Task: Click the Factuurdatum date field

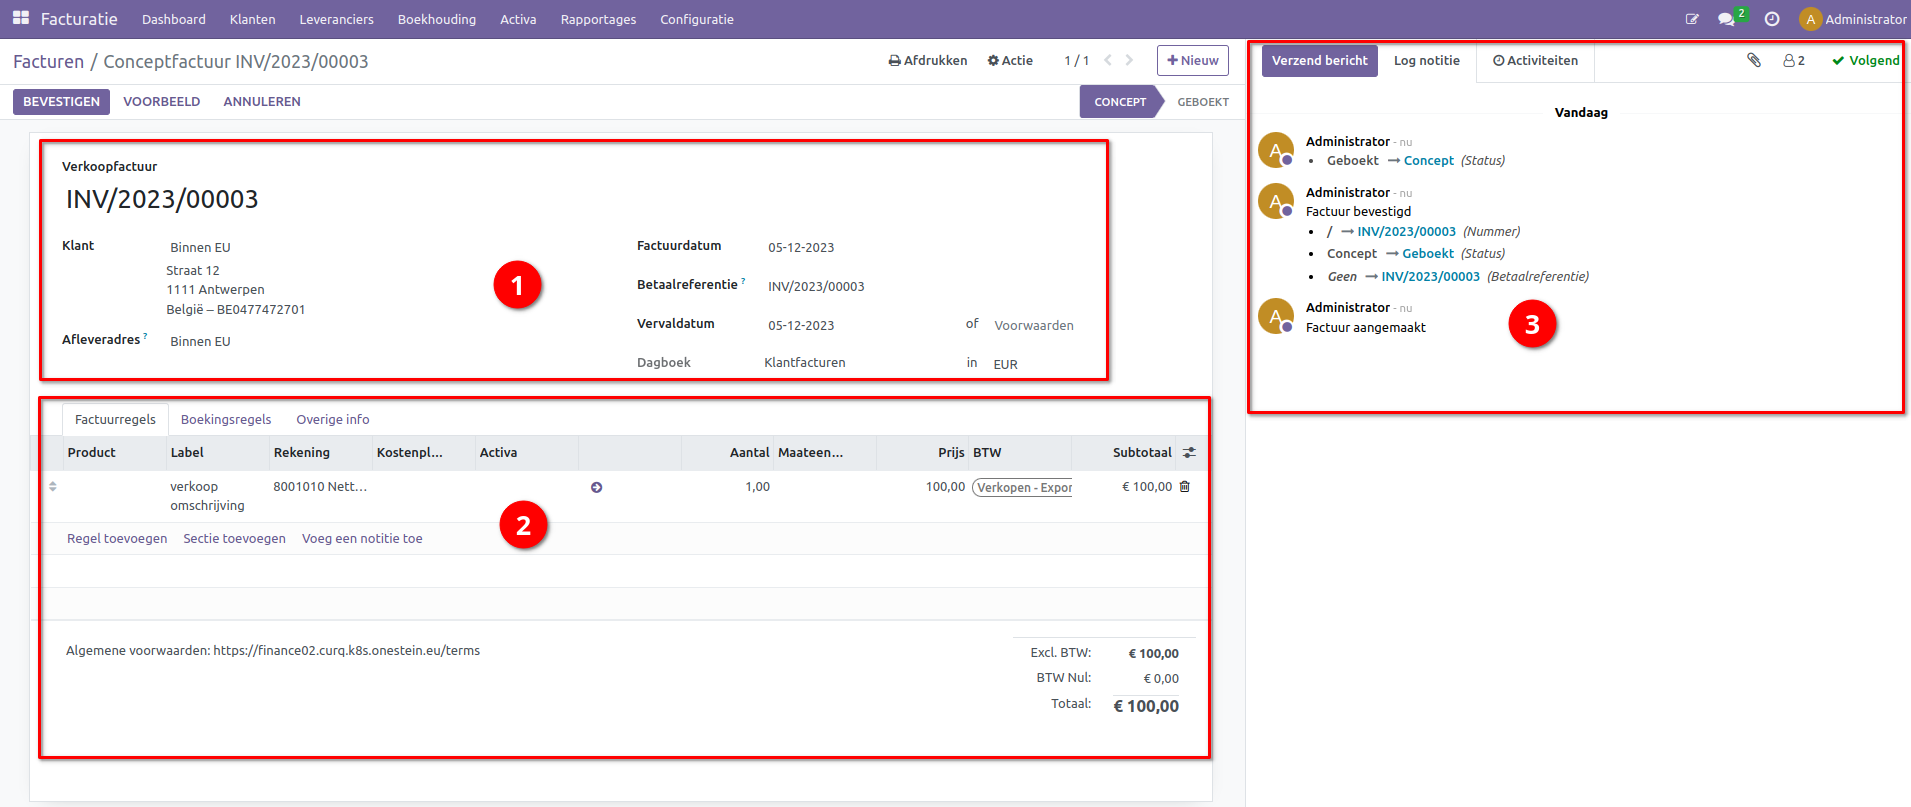Action: click(x=801, y=248)
